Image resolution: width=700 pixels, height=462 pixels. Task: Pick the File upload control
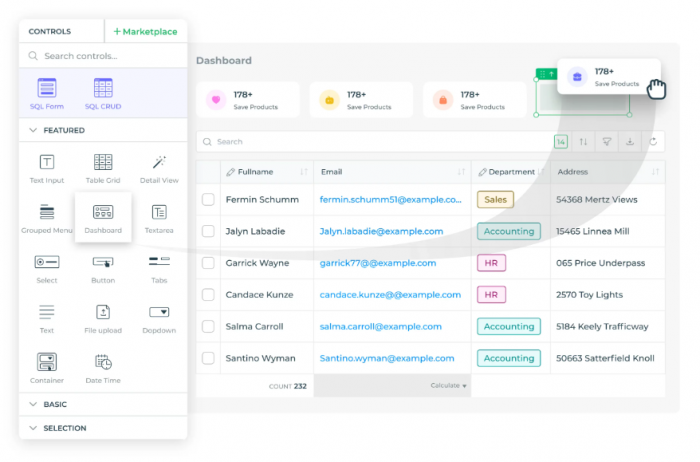(103, 319)
